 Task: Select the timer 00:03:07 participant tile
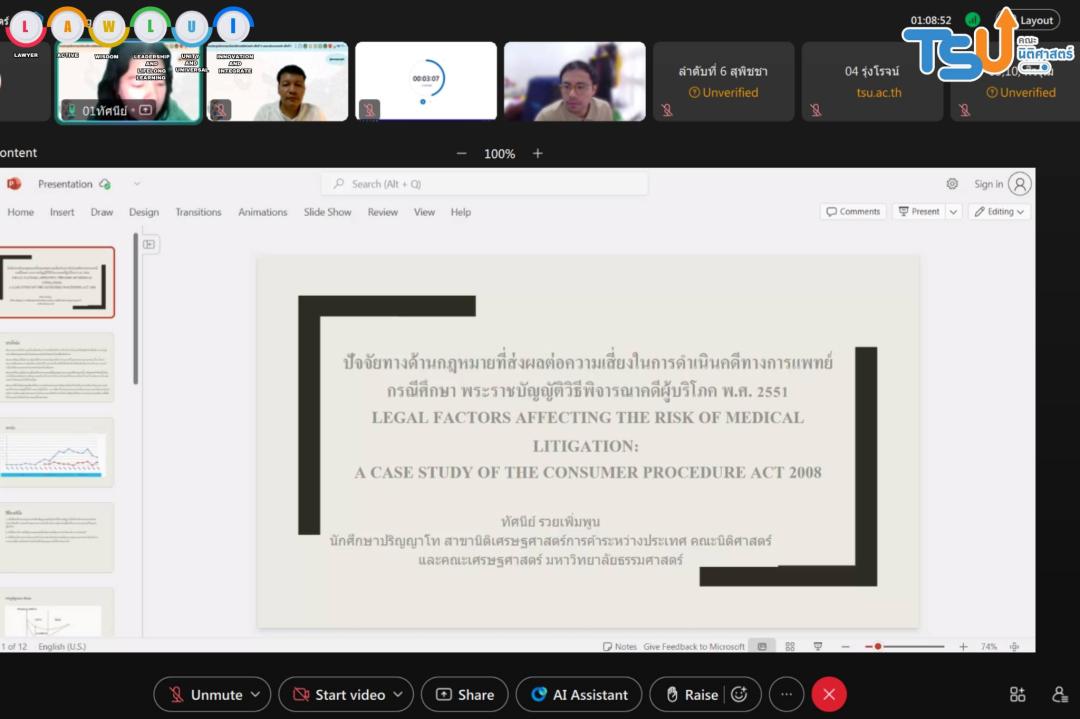(x=426, y=81)
